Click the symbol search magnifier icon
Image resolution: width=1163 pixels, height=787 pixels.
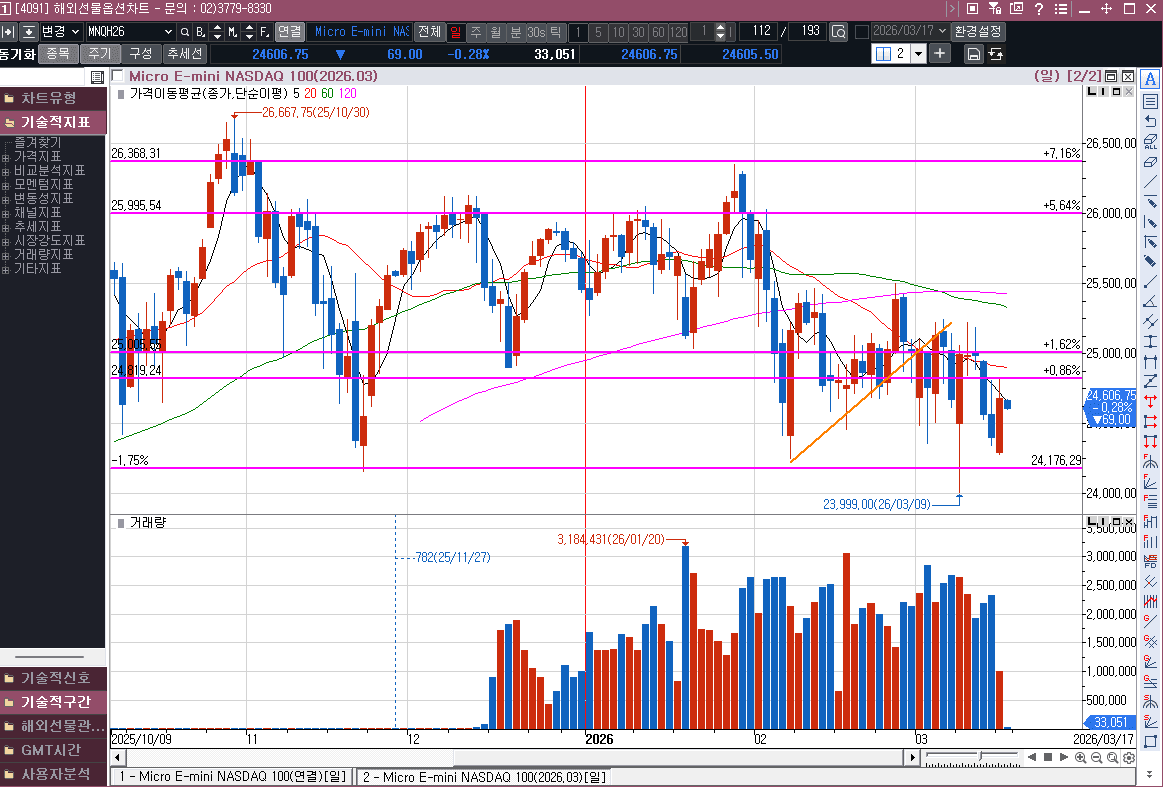(x=185, y=32)
